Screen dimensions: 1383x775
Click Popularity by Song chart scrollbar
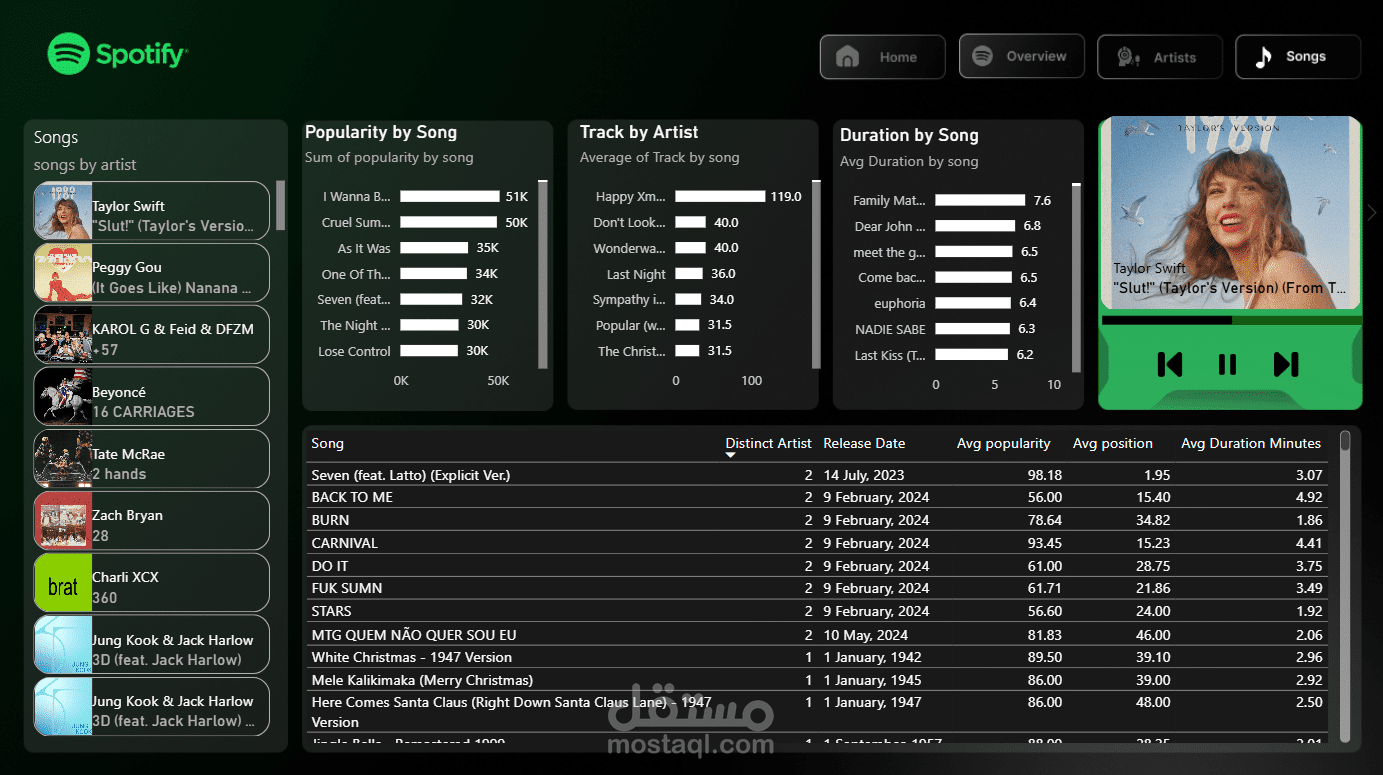[x=543, y=275]
